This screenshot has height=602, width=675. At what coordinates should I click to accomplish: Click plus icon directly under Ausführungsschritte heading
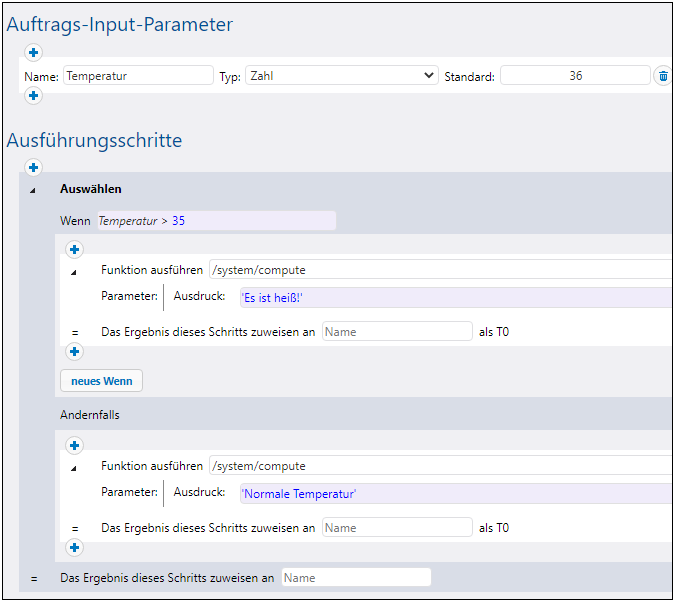pos(33,167)
